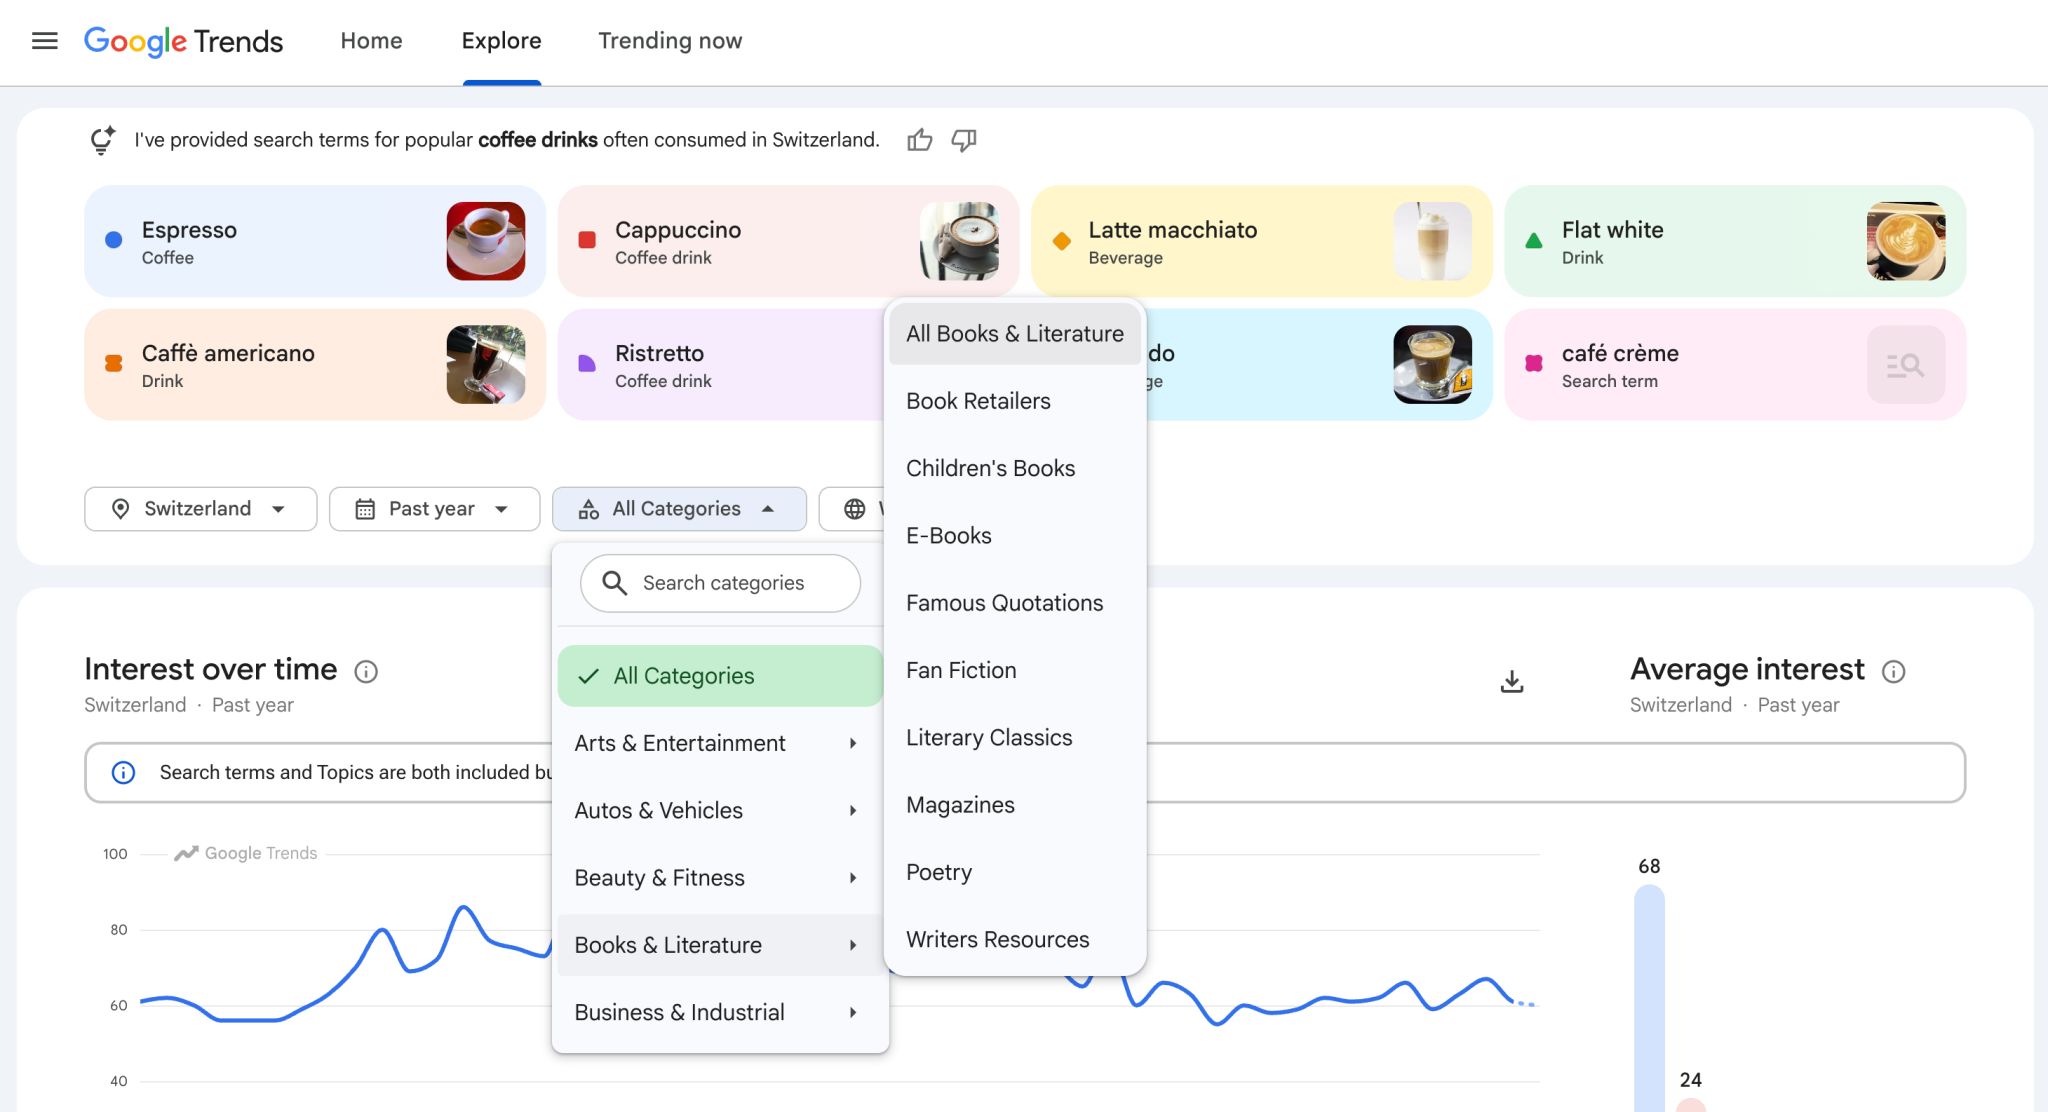Screen dimensions: 2048x1112
Task: Click the Interest over time info icon
Action: 366,671
